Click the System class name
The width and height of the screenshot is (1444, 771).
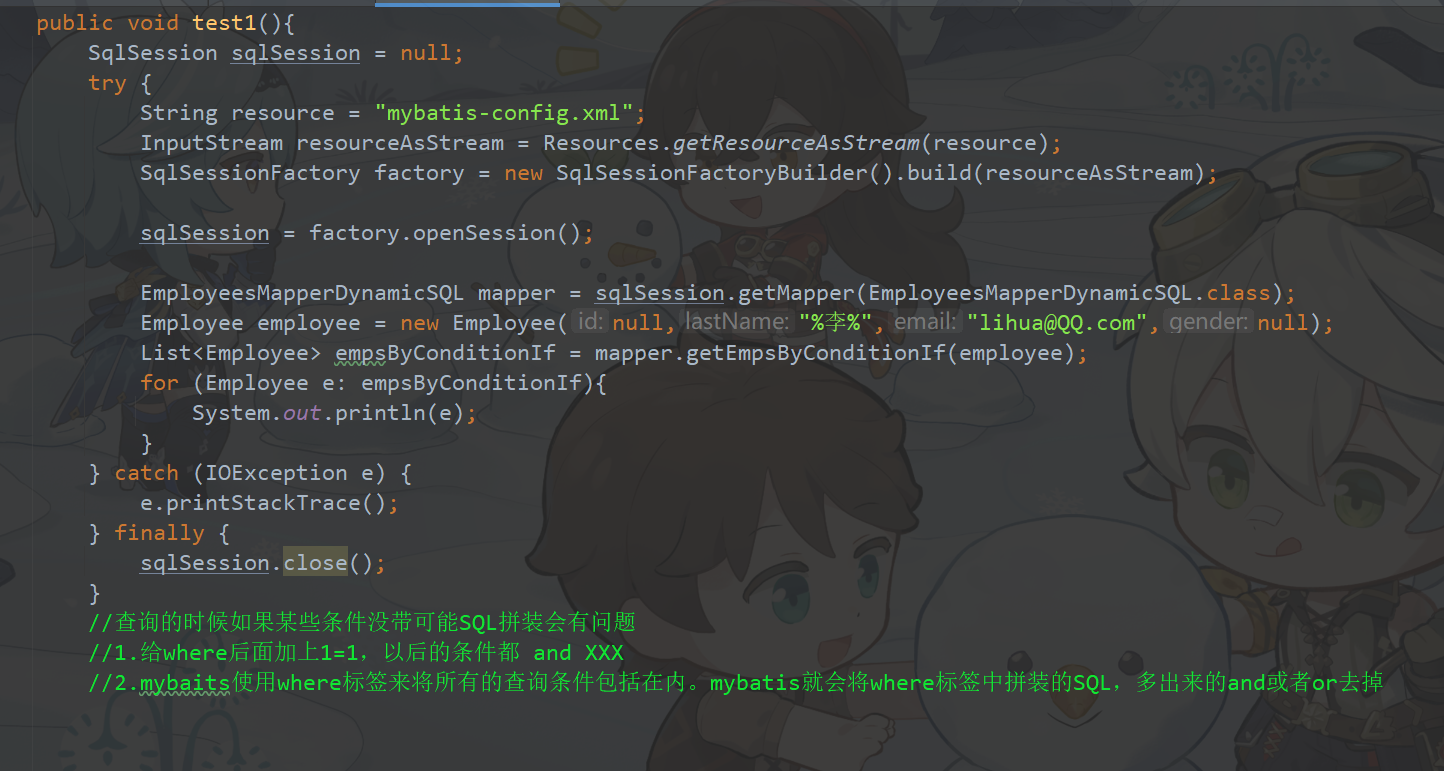[231, 413]
